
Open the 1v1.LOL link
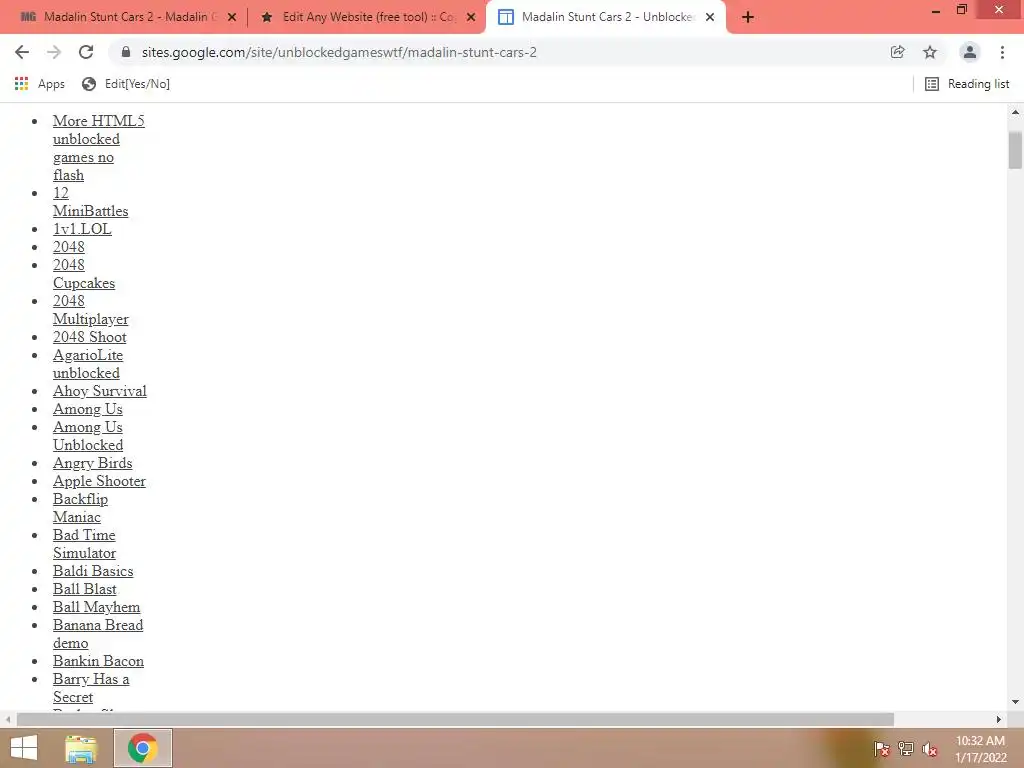[x=82, y=229]
